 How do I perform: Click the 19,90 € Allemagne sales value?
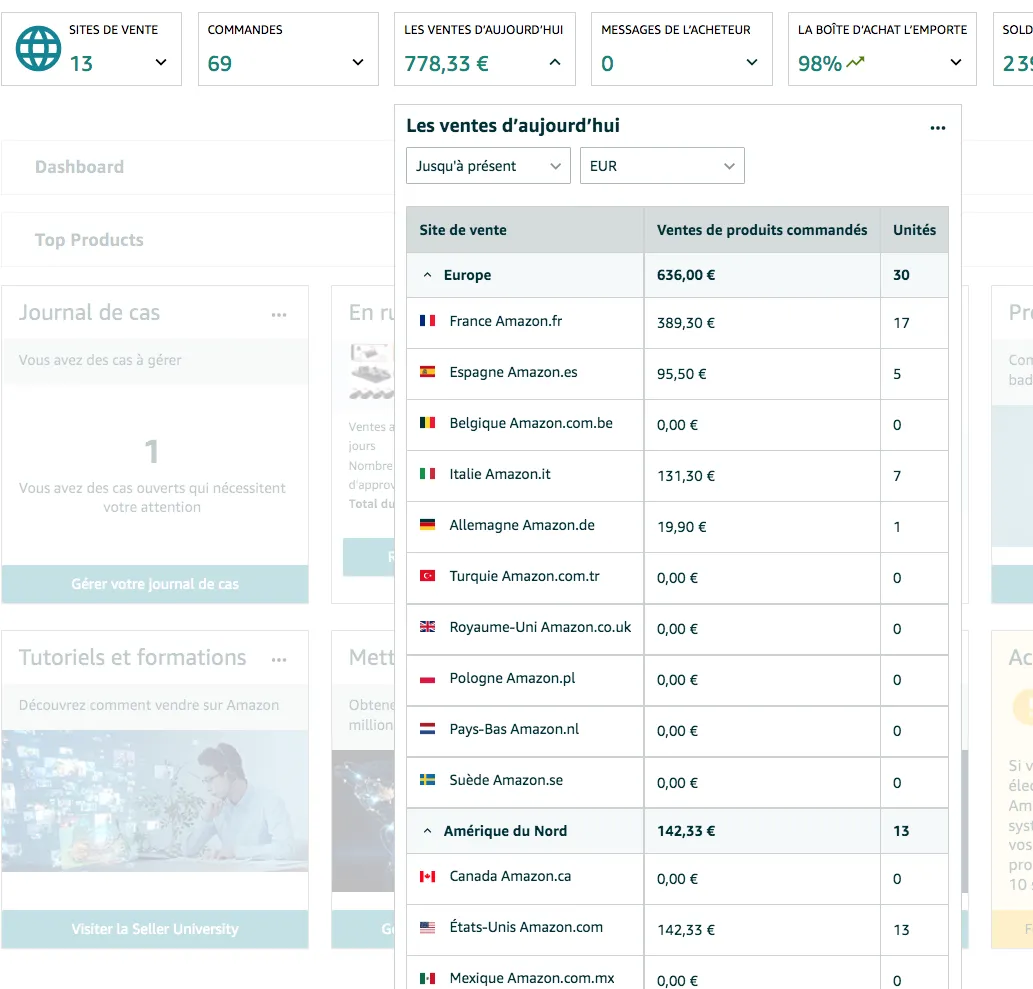pyautogui.click(x=681, y=526)
